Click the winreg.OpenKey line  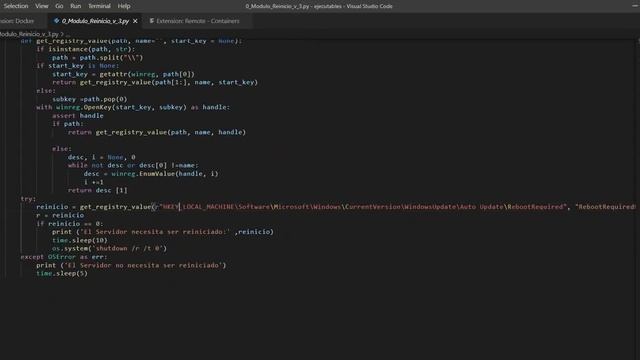point(133,107)
